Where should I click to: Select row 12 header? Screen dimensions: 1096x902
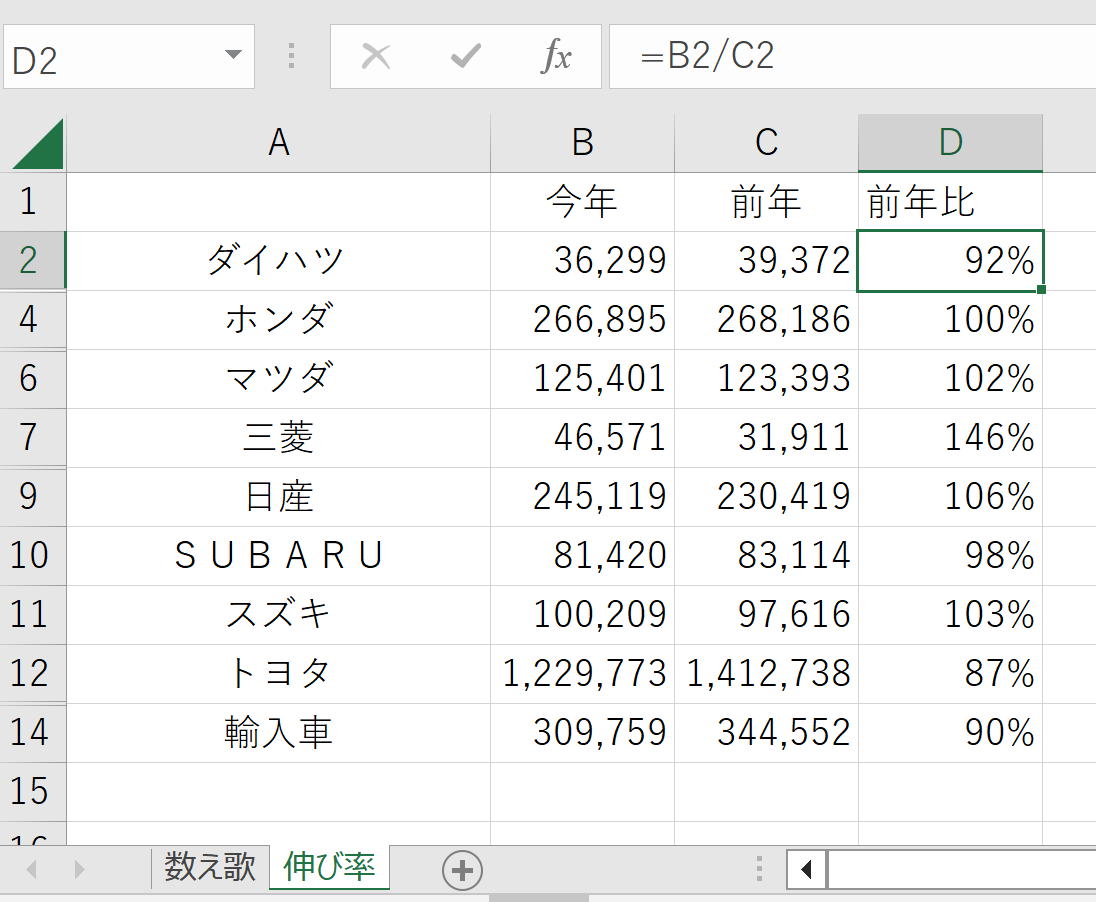tap(33, 673)
